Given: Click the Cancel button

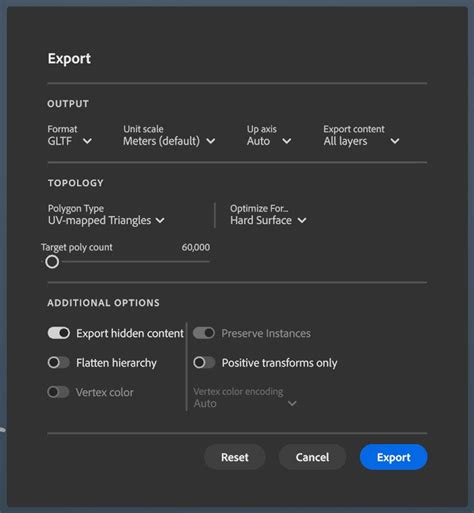Looking at the screenshot, I should coord(312,457).
